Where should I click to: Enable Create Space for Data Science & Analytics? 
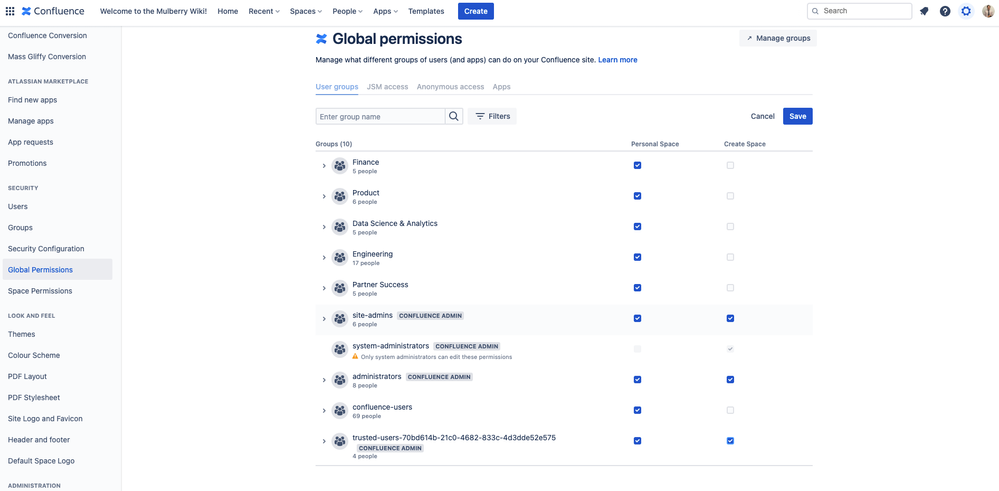point(730,227)
